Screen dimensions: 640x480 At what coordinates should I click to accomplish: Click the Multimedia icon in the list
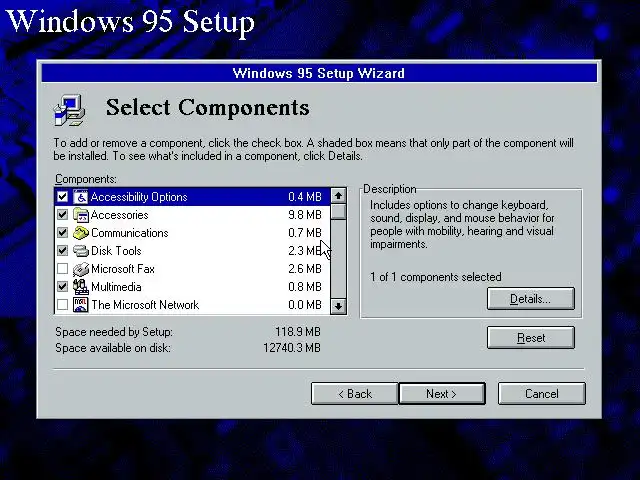click(x=80, y=287)
